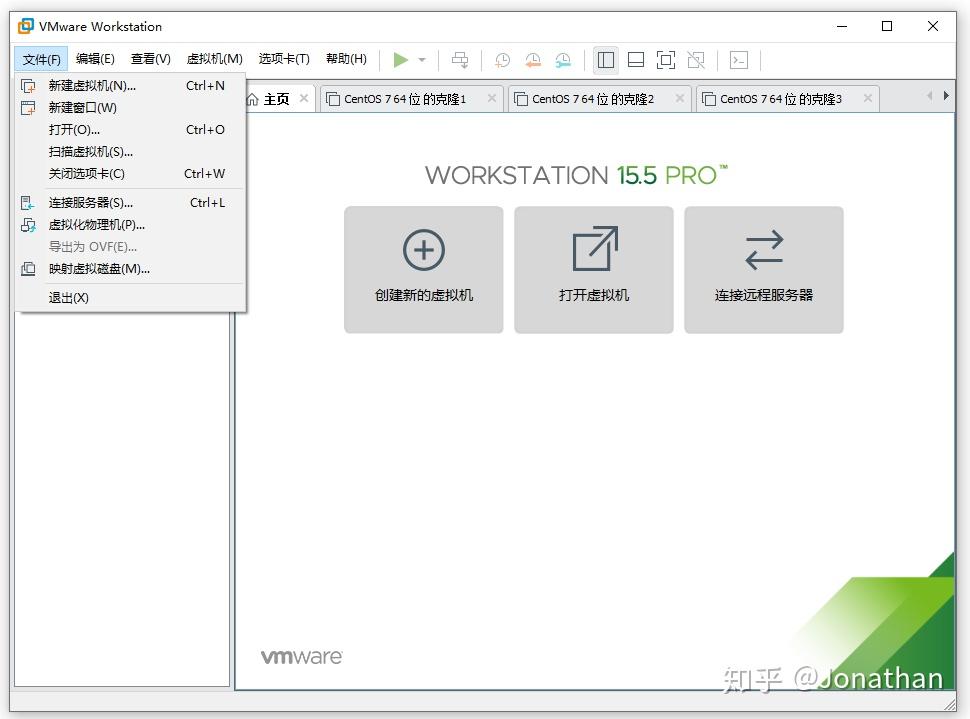Click the VMware Workstation title bar logo

(x=25, y=26)
